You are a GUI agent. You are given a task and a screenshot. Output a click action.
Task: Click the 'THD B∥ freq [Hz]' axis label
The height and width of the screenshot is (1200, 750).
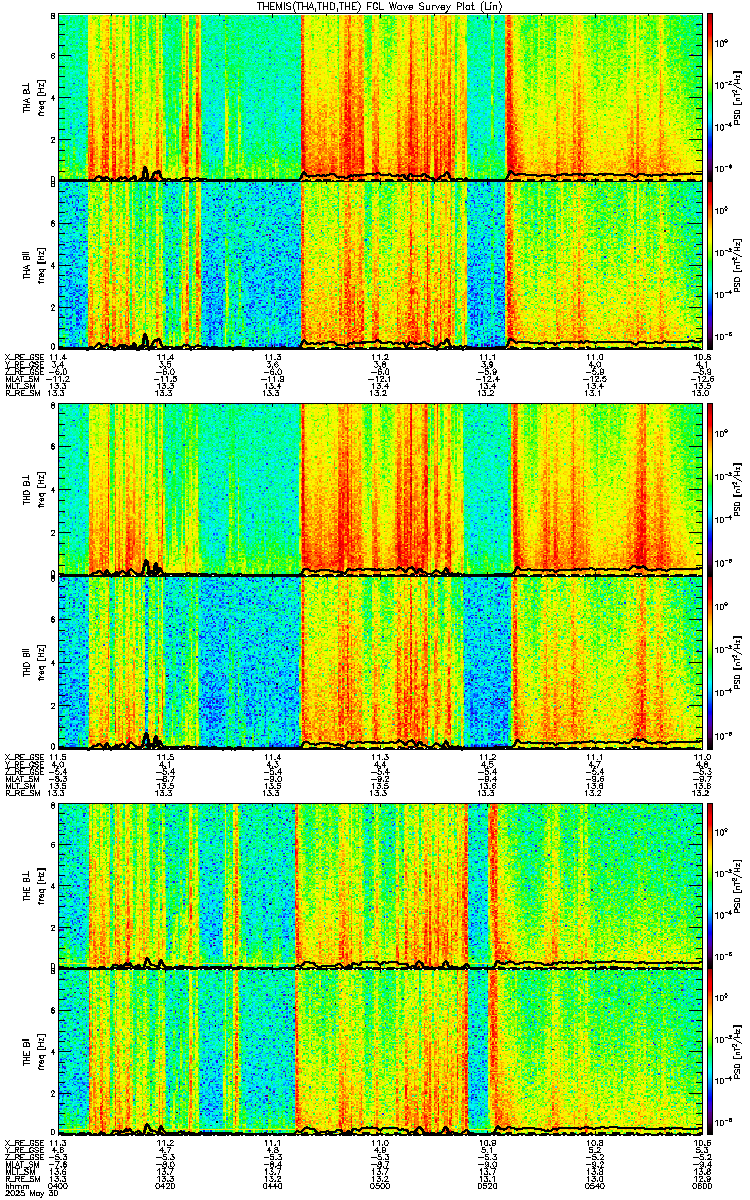[x=34, y=662]
